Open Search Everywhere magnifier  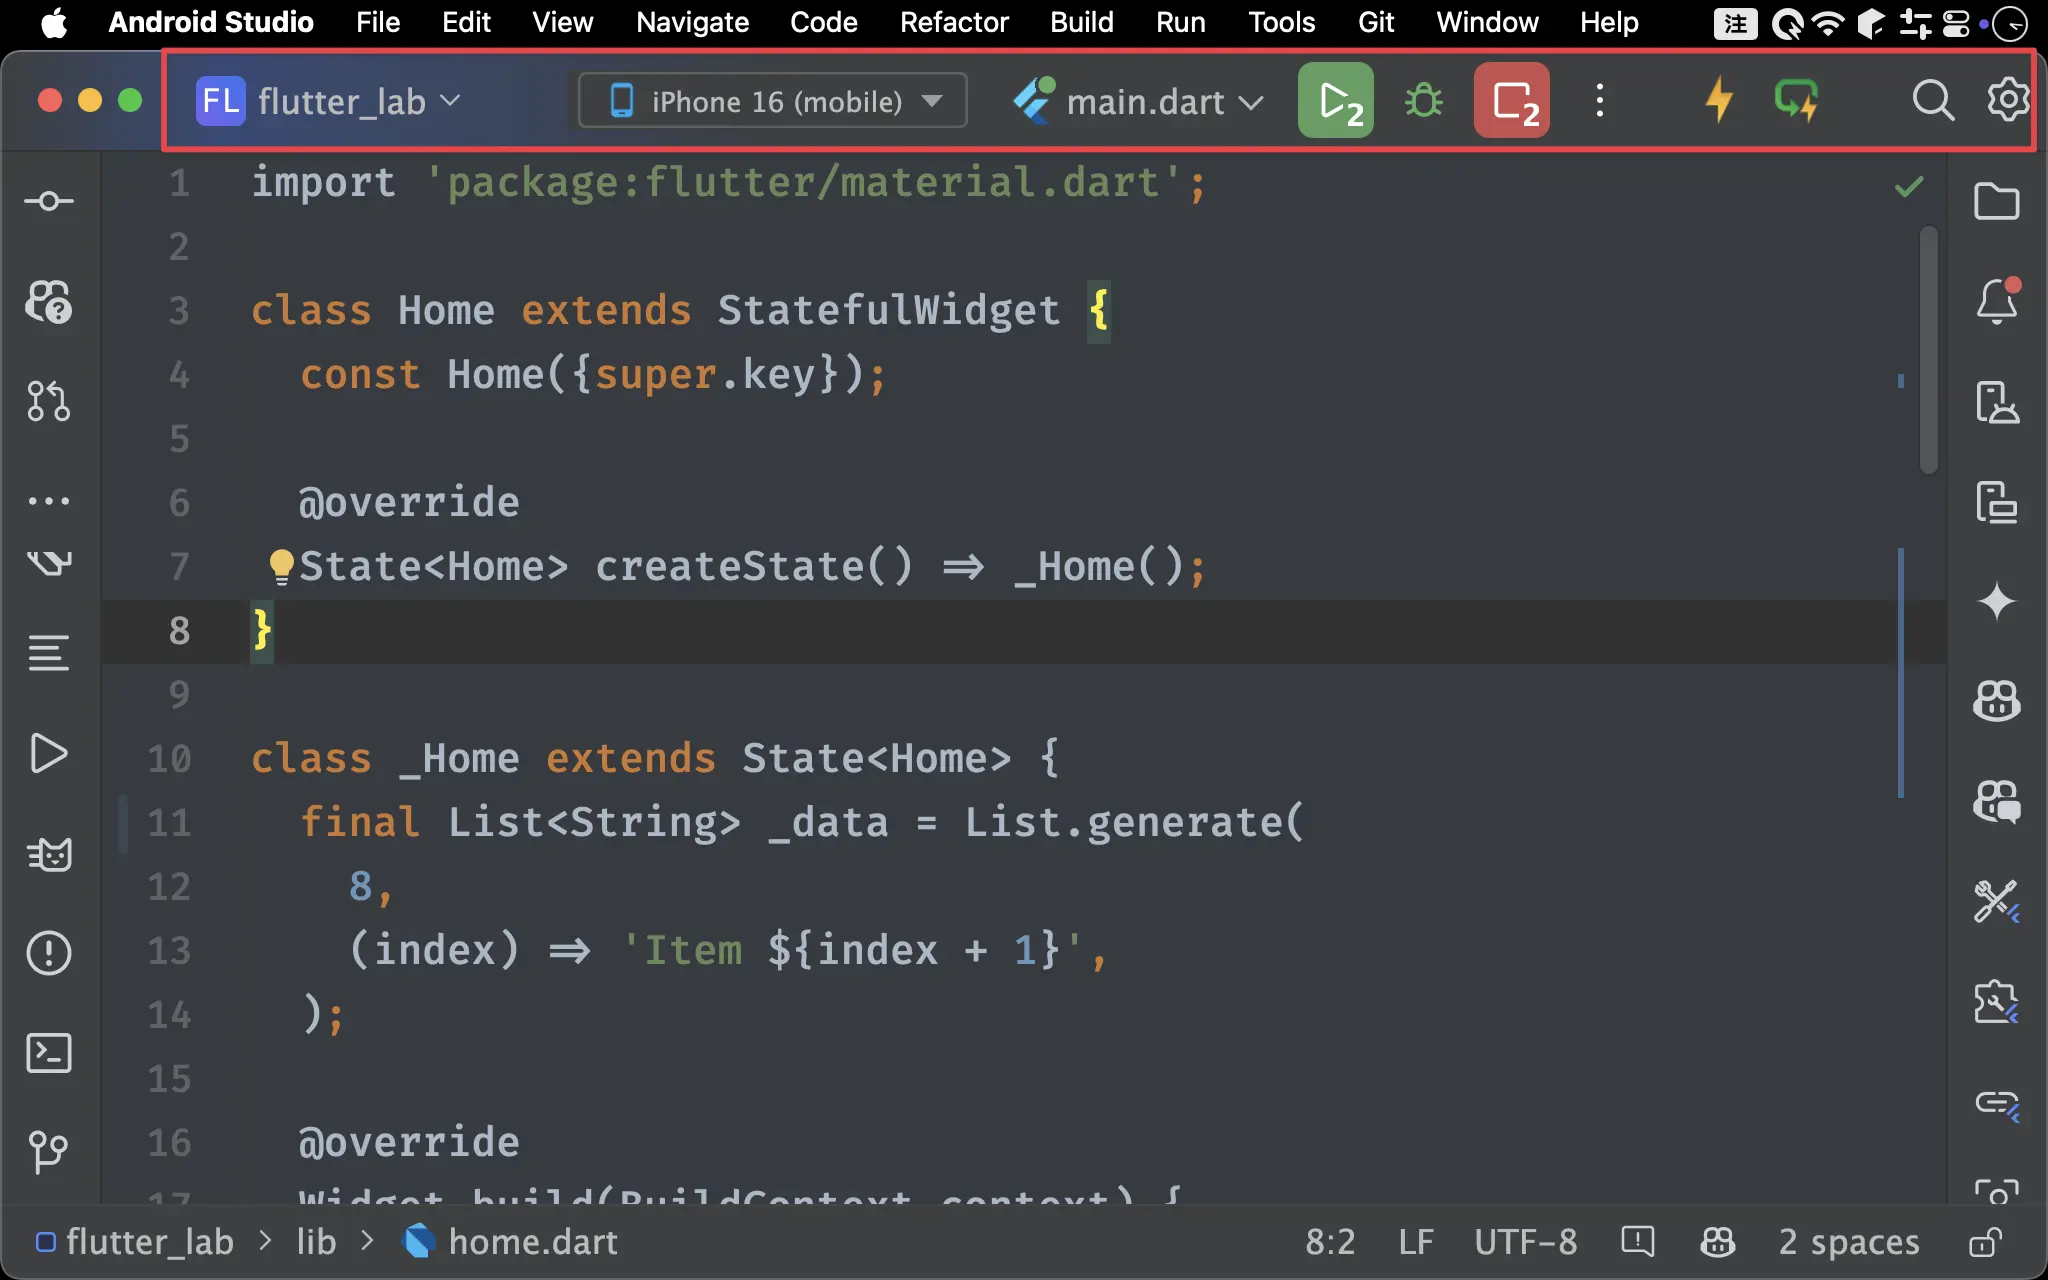pos(1932,101)
